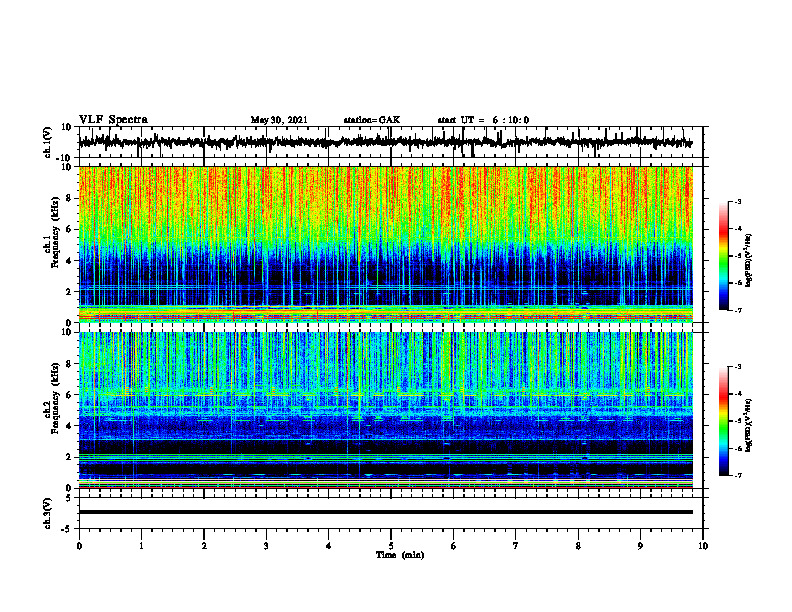Screen dimensions: 792x612
Task: Click the "-7" value on ch.2 colorbar
Action: pos(737,475)
